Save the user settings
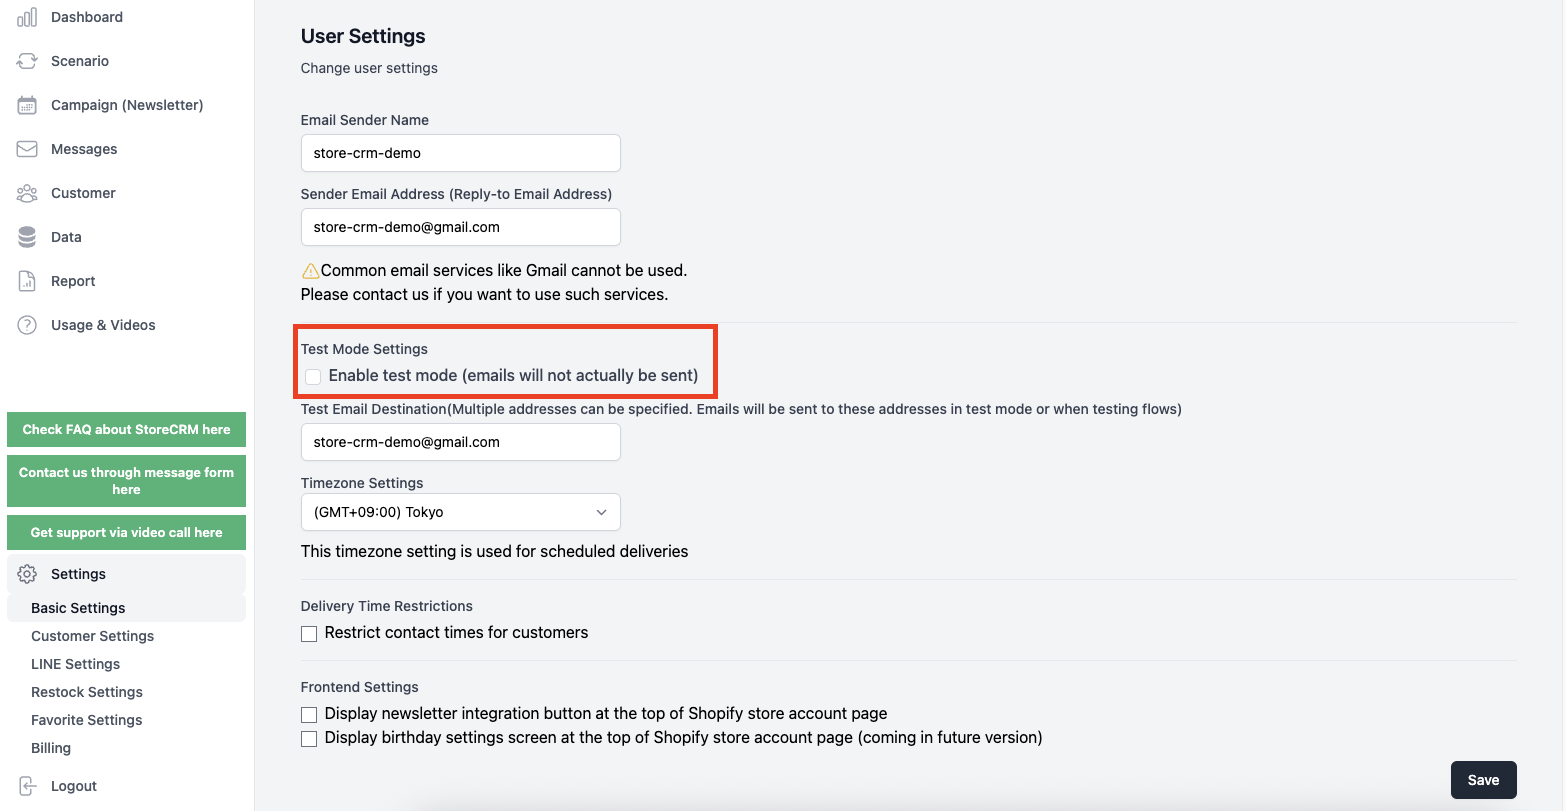Screen dimensions: 1566x811 [x=1483, y=780]
